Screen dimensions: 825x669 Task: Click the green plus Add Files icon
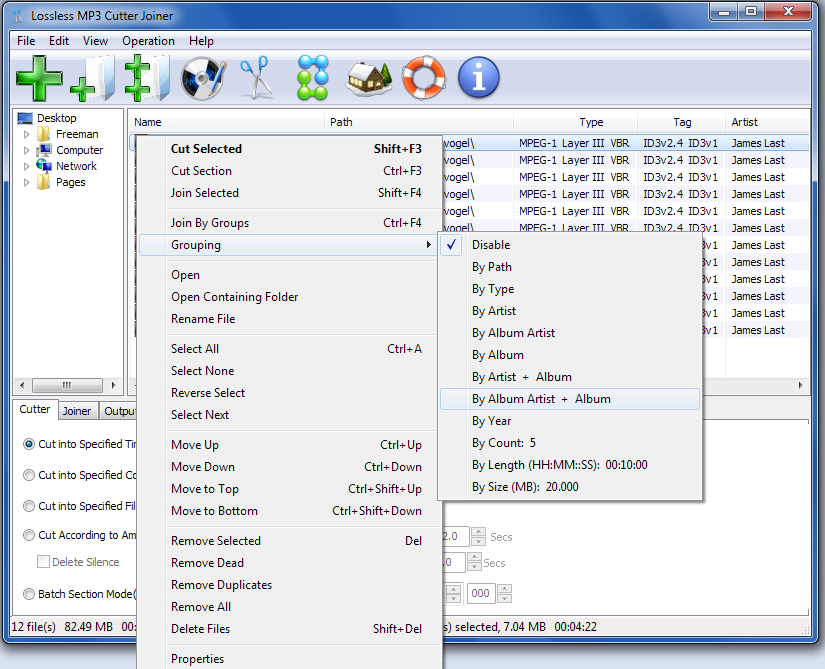[39, 78]
